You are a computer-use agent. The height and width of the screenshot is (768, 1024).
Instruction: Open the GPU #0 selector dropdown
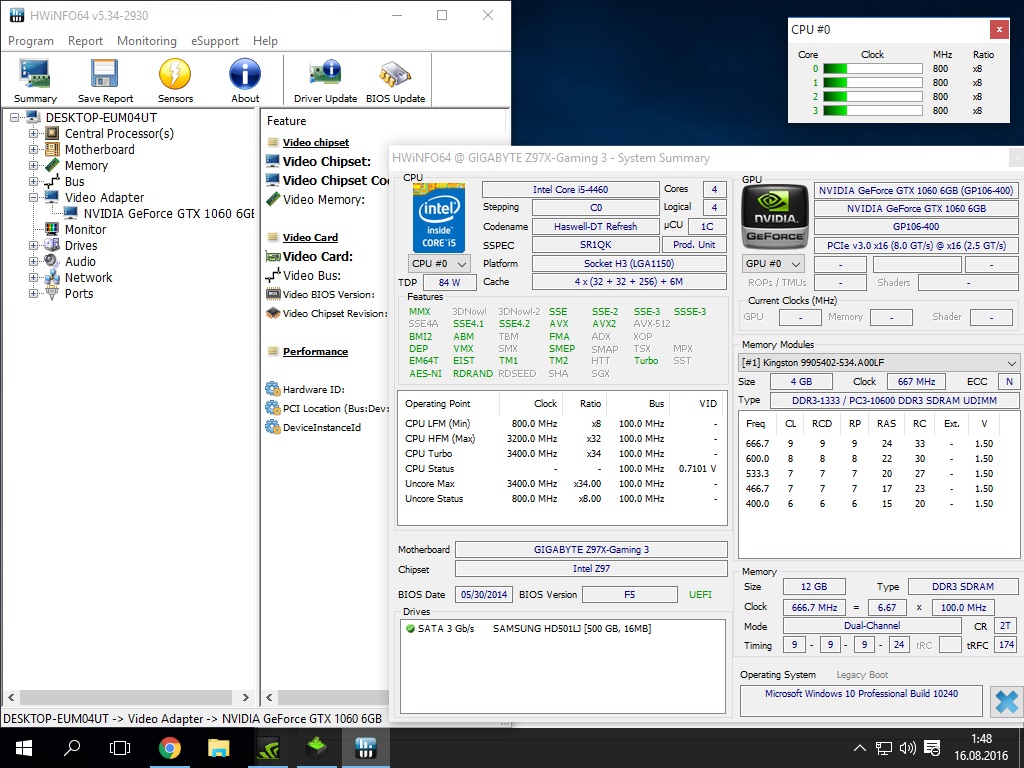[x=773, y=264]
